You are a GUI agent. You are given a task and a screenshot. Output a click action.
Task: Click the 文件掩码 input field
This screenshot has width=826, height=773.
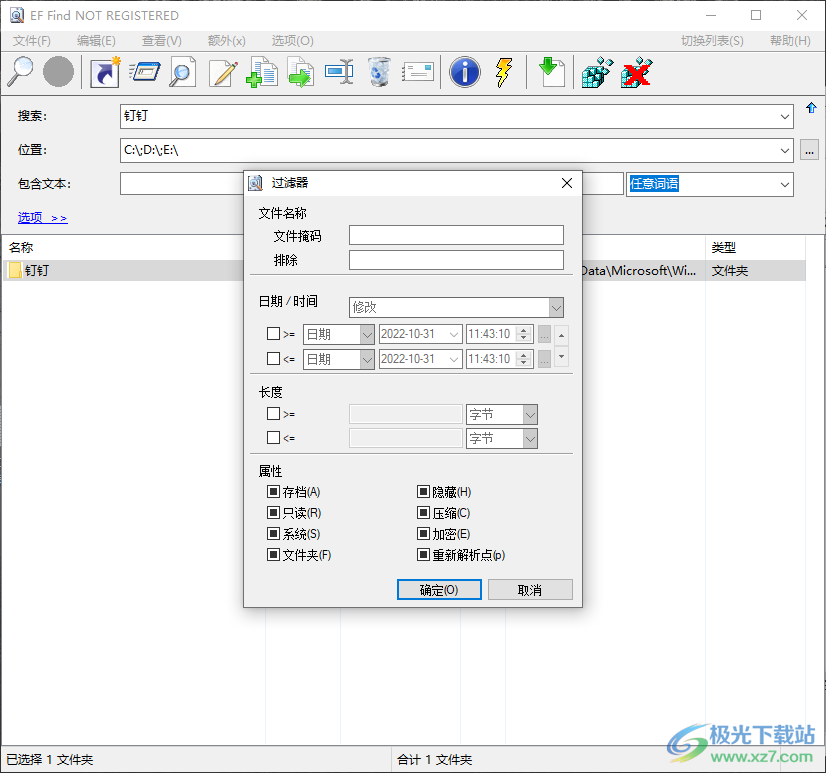[x=456, y=235]
